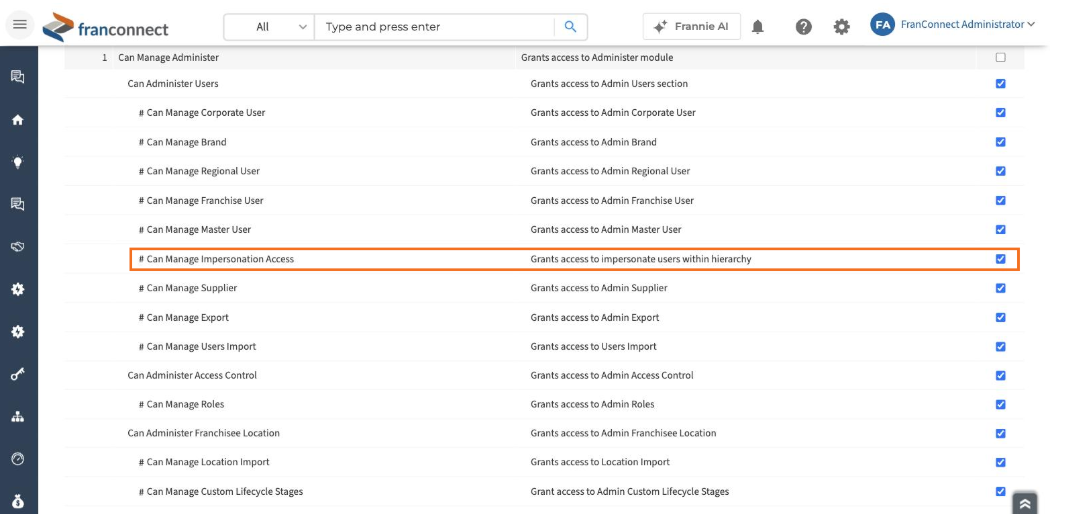
Task: Click Can Manage Impersonation Access label
Action: click(216, 259)
